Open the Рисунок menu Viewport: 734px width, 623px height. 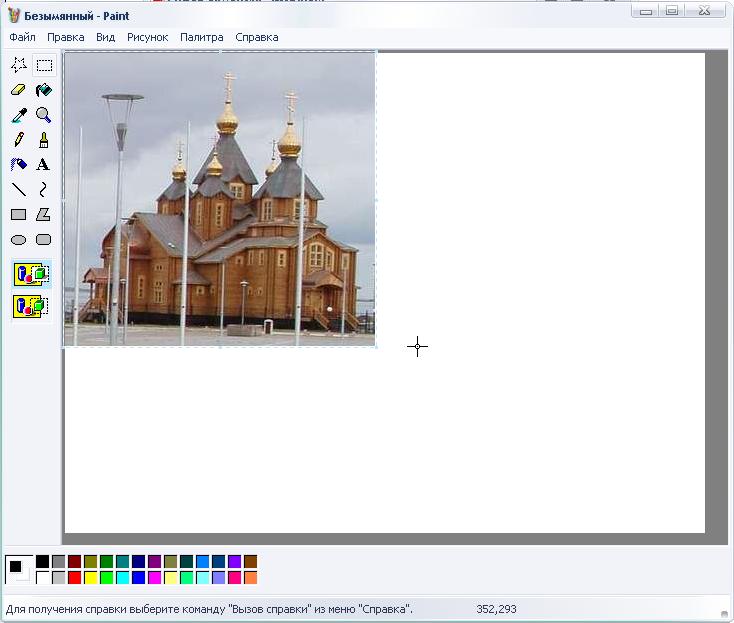point(147,37)
